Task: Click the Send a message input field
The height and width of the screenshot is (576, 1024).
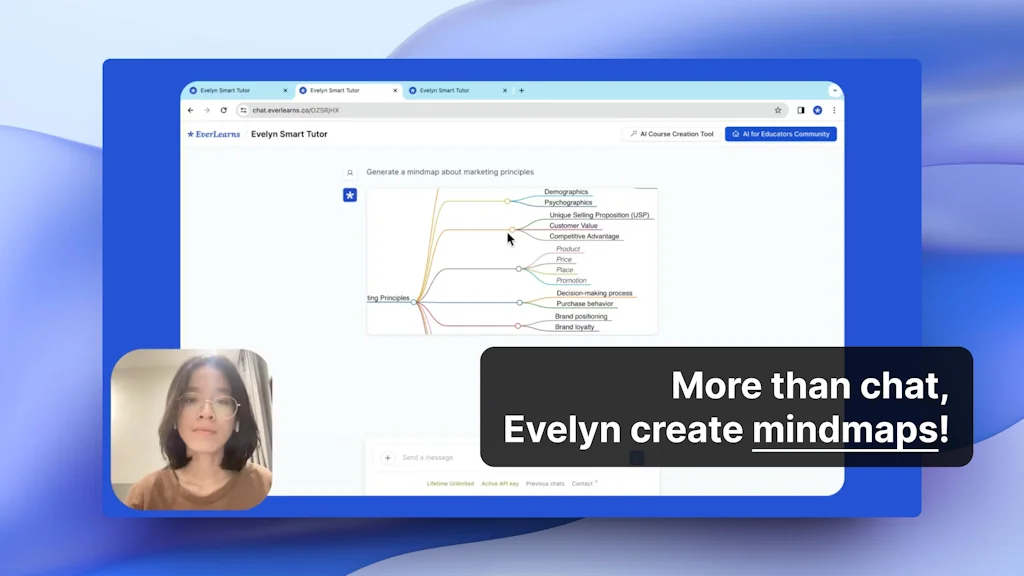Action: pos(440,457)
